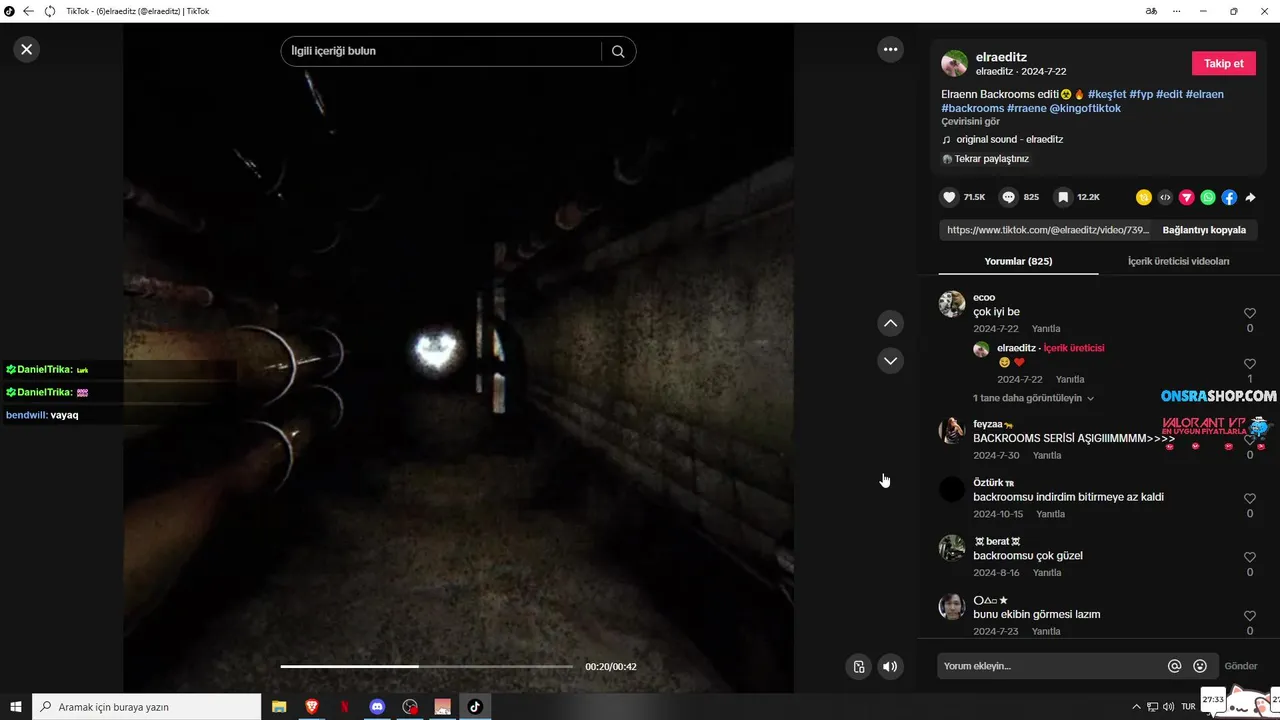The height and width of the screenshot is (720, 1280).
Task: Click the embed code icon
Action: (x=1165, y=197)
